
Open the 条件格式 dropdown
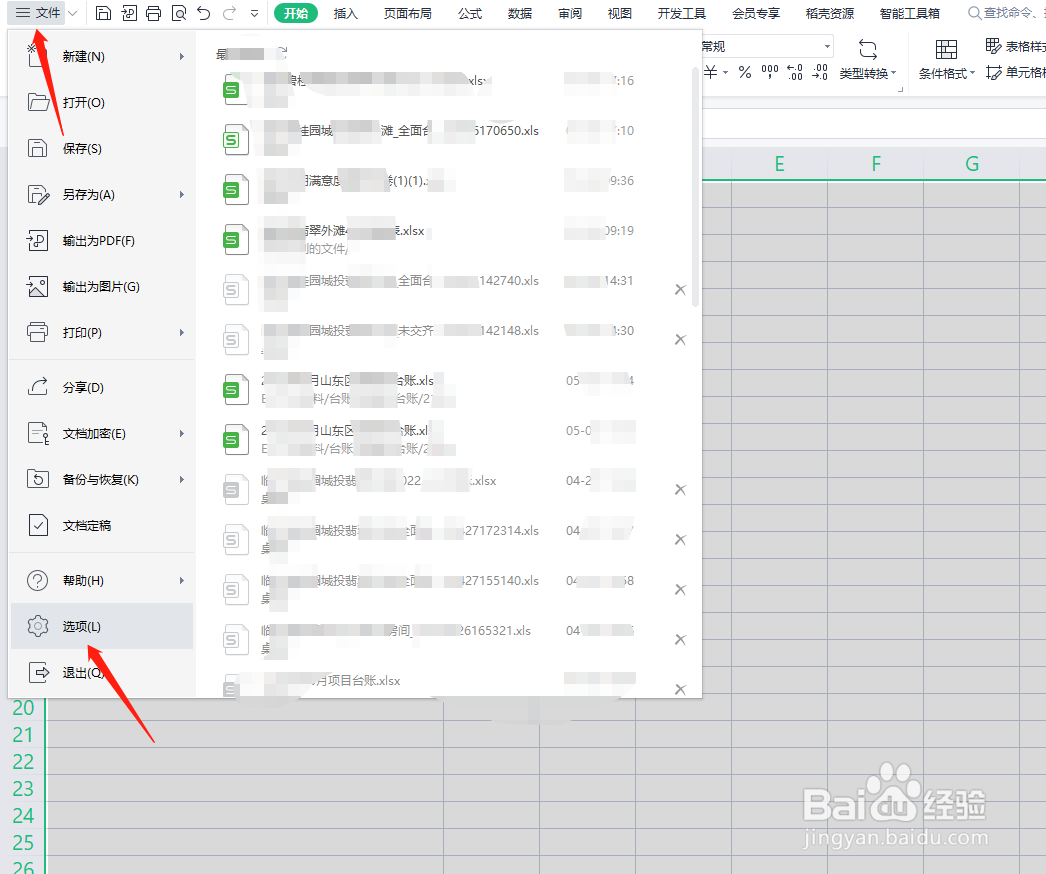coord(947,59)
